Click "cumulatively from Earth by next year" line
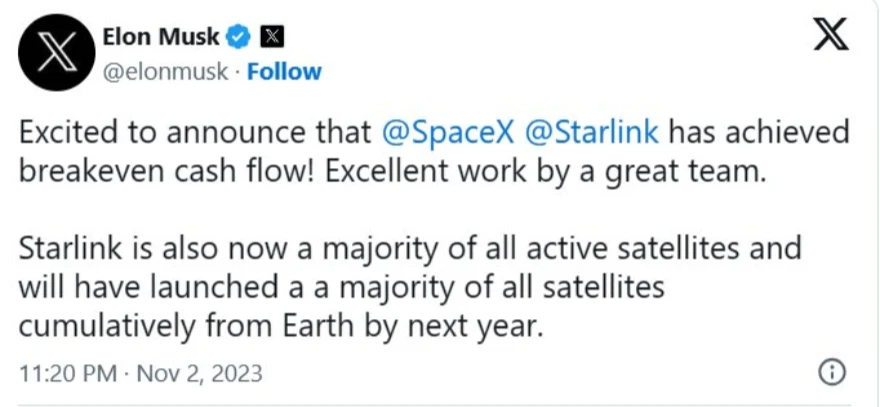 point(280,325)
